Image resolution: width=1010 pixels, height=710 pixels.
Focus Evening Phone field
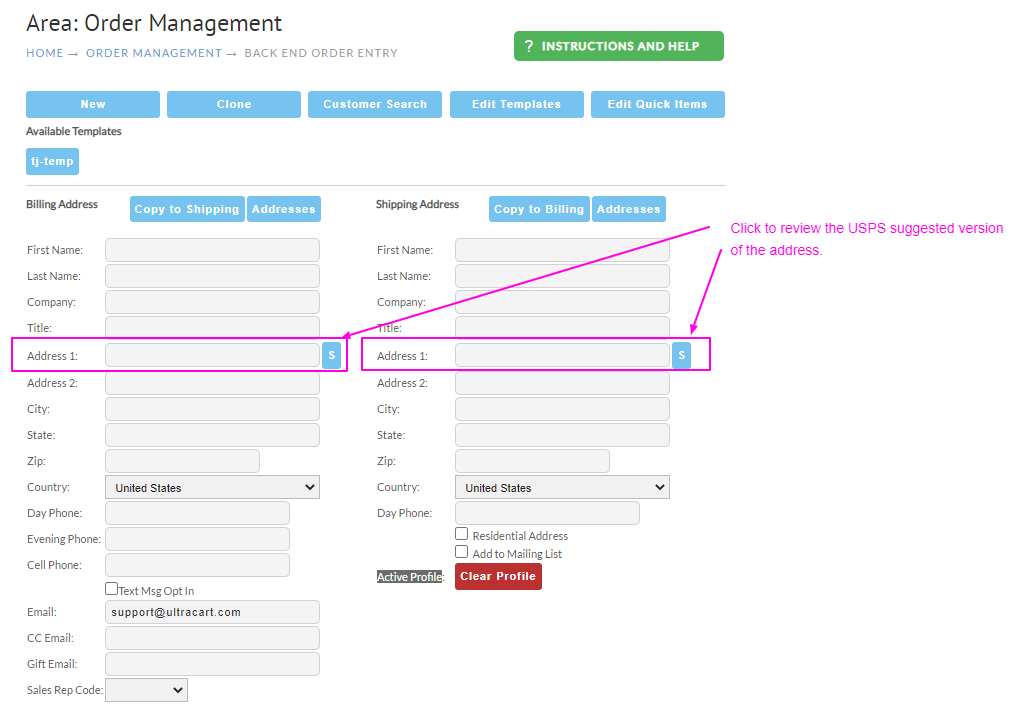tap(197, 539)
